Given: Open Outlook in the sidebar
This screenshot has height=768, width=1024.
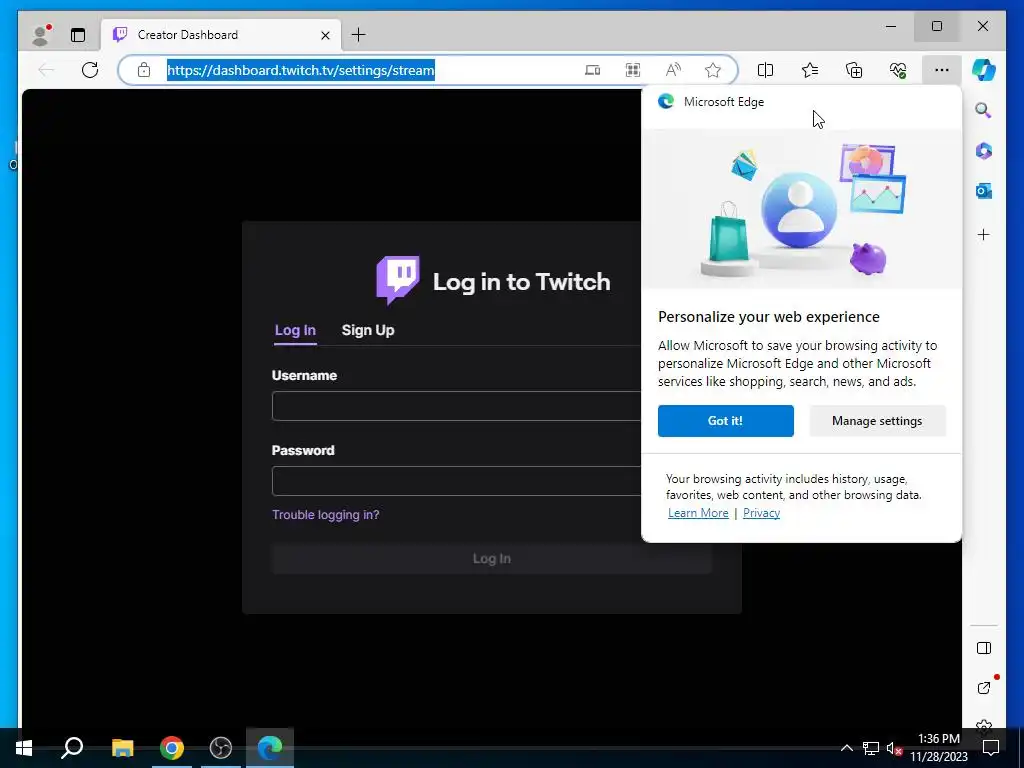Looking at the screenshot, I should [984, 191].
